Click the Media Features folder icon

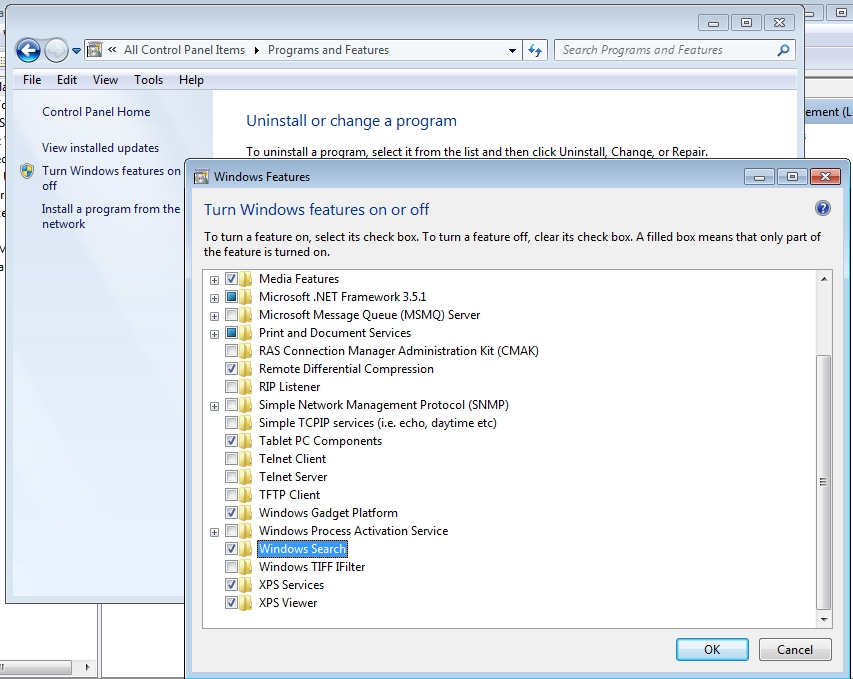click(x=246, y=279)
